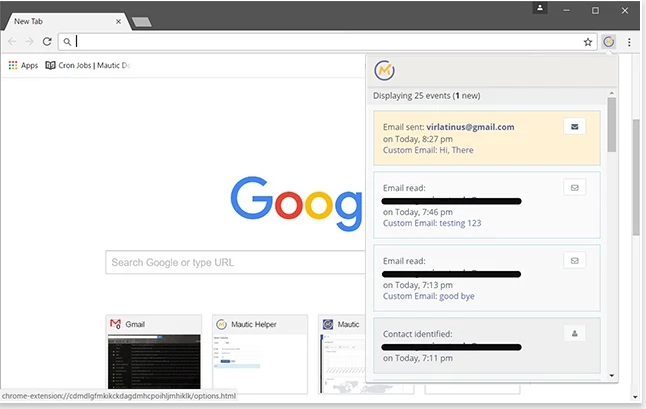The image size is (646, 409).
Task: Open the 'Custom Email: testing 123' link
Action: tap(431, 223)
